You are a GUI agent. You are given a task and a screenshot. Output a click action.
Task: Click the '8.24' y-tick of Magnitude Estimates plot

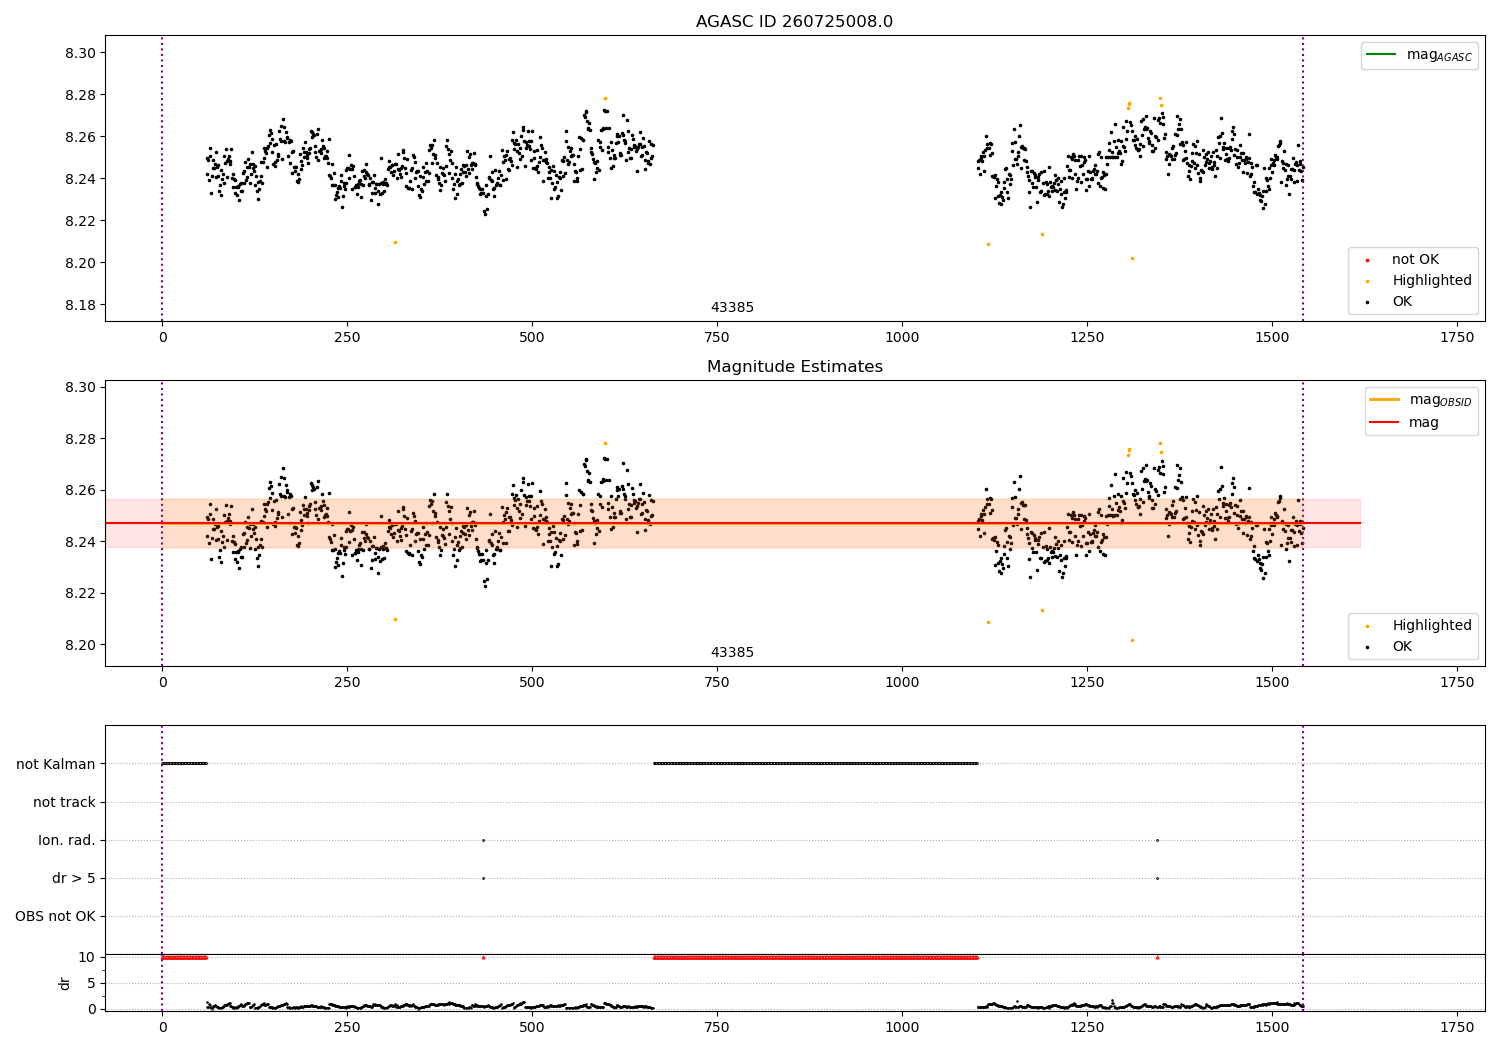tap(80, 542)
